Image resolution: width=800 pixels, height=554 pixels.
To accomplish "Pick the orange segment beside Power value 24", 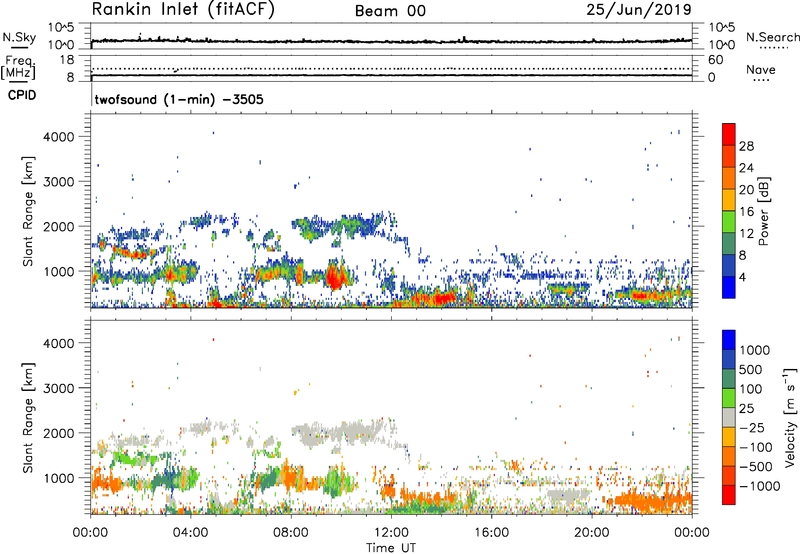I will pyautogui.click(x=729, y=178).
